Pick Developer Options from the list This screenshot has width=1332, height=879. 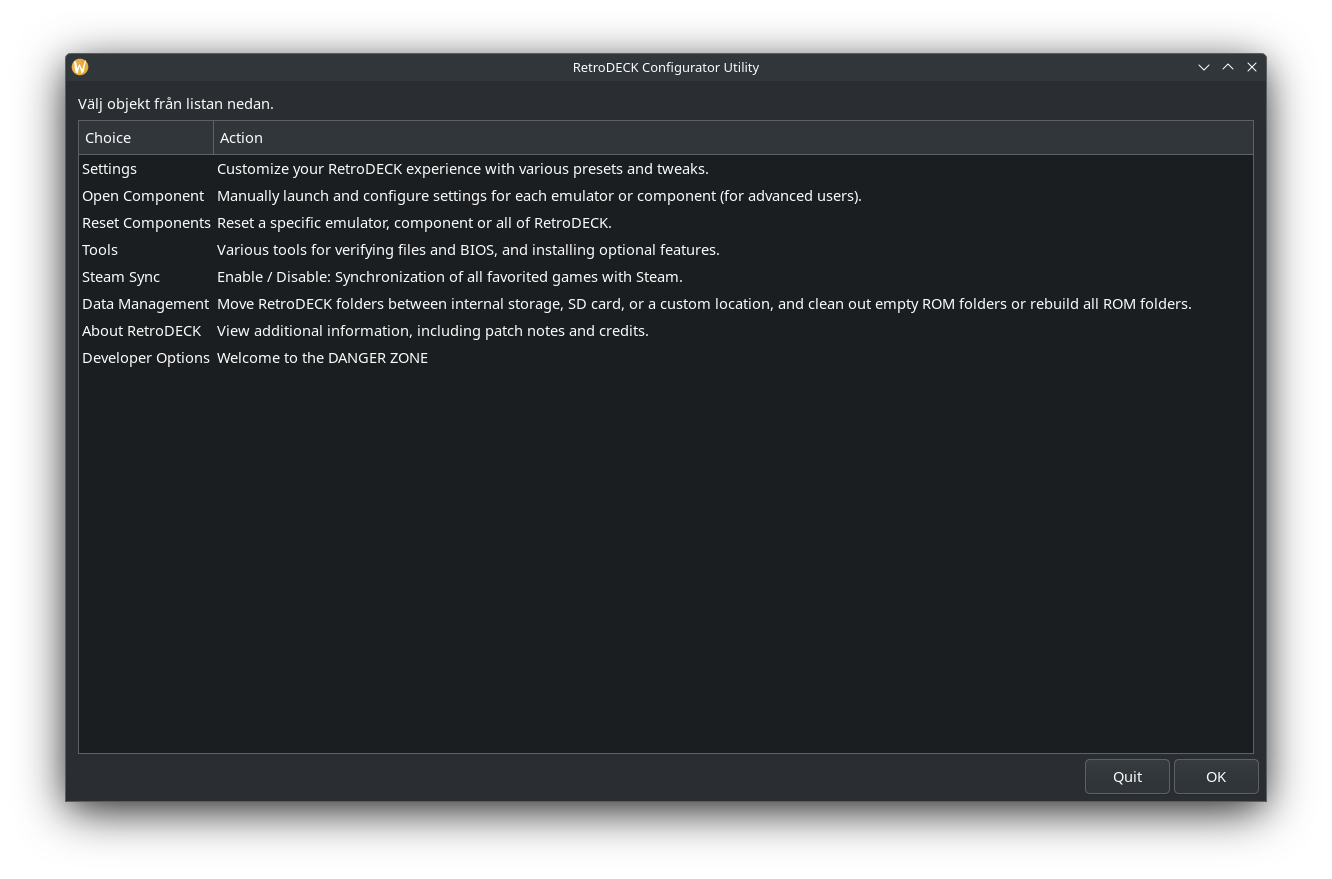(146, 358)
